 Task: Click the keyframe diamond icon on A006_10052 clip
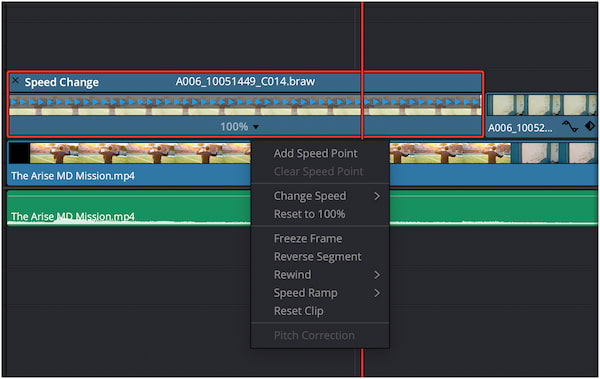590,126
